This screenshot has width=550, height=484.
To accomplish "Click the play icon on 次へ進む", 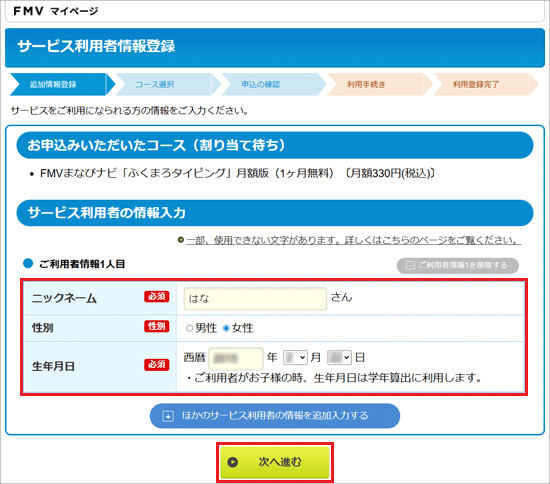I will [232, 462].
